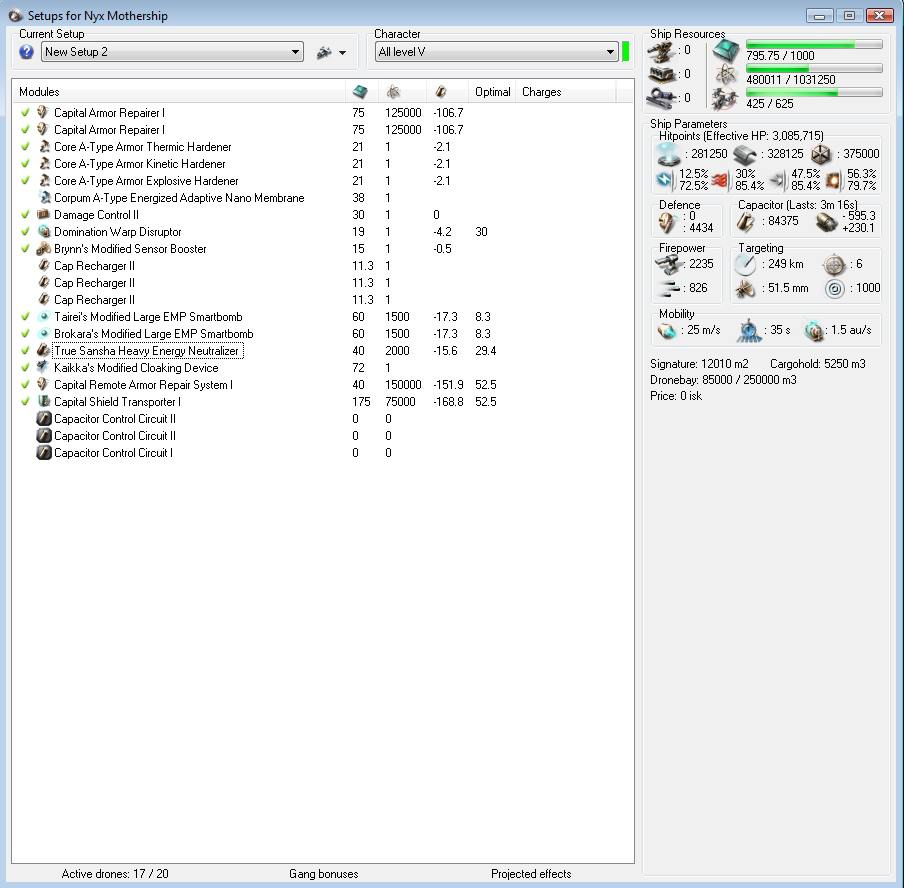Toggle the first Capital Armor Repairer I checkmark
904x888 pixels.
(25, 112)
